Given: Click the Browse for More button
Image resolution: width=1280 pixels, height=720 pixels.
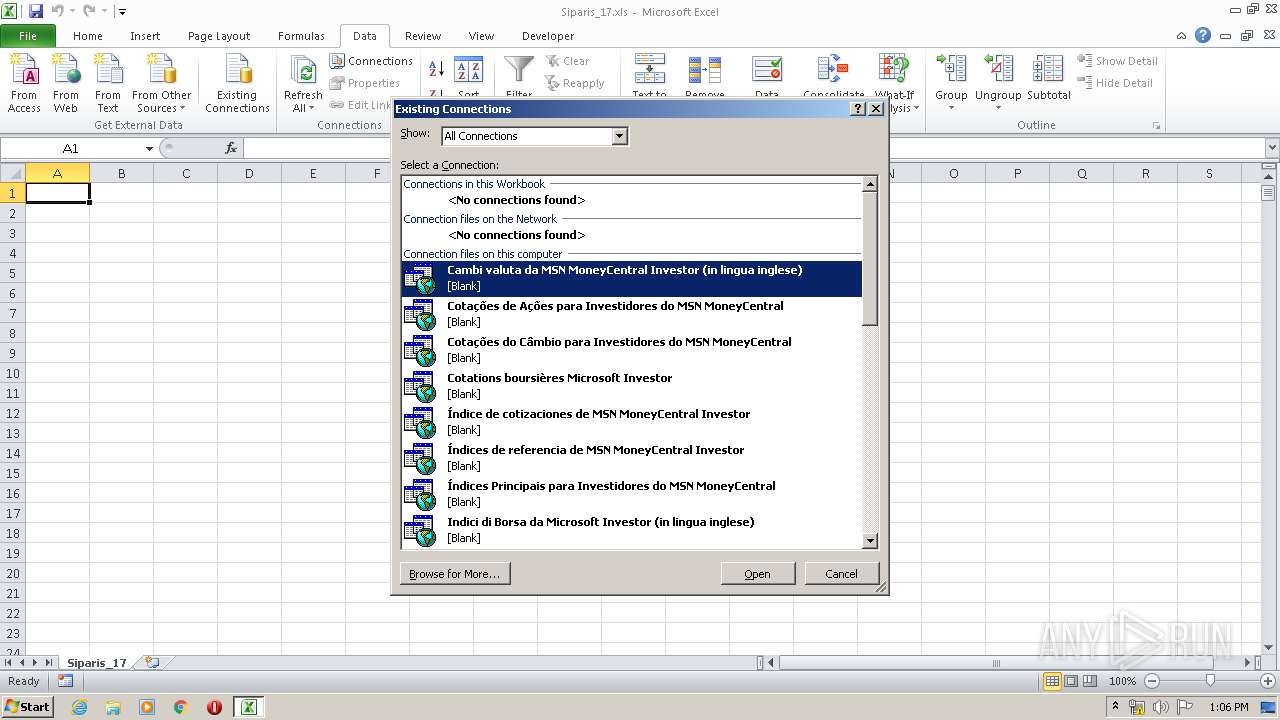Looking at the screenshot, I should coord(455,574).
